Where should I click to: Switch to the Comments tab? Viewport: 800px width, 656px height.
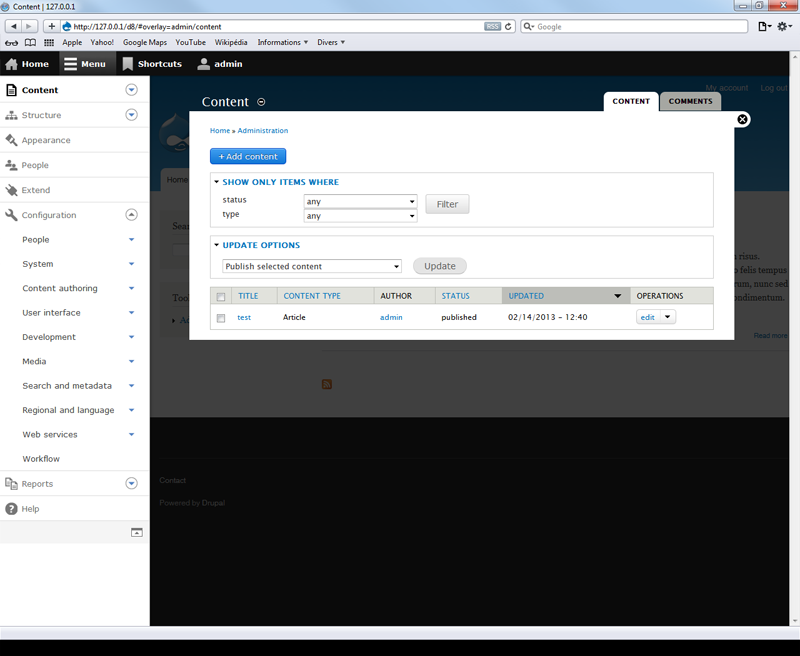(690, 101)
